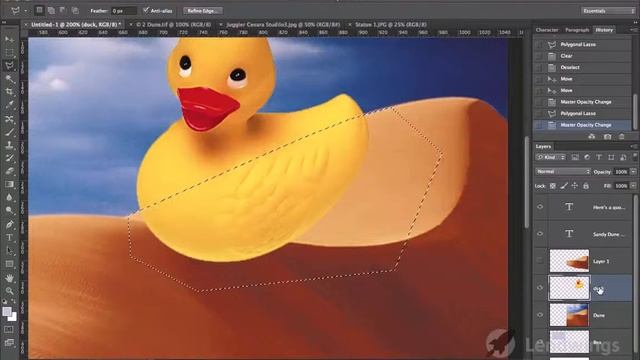
Task: Open the Fill slider dropdown
Action: (633, 186)
